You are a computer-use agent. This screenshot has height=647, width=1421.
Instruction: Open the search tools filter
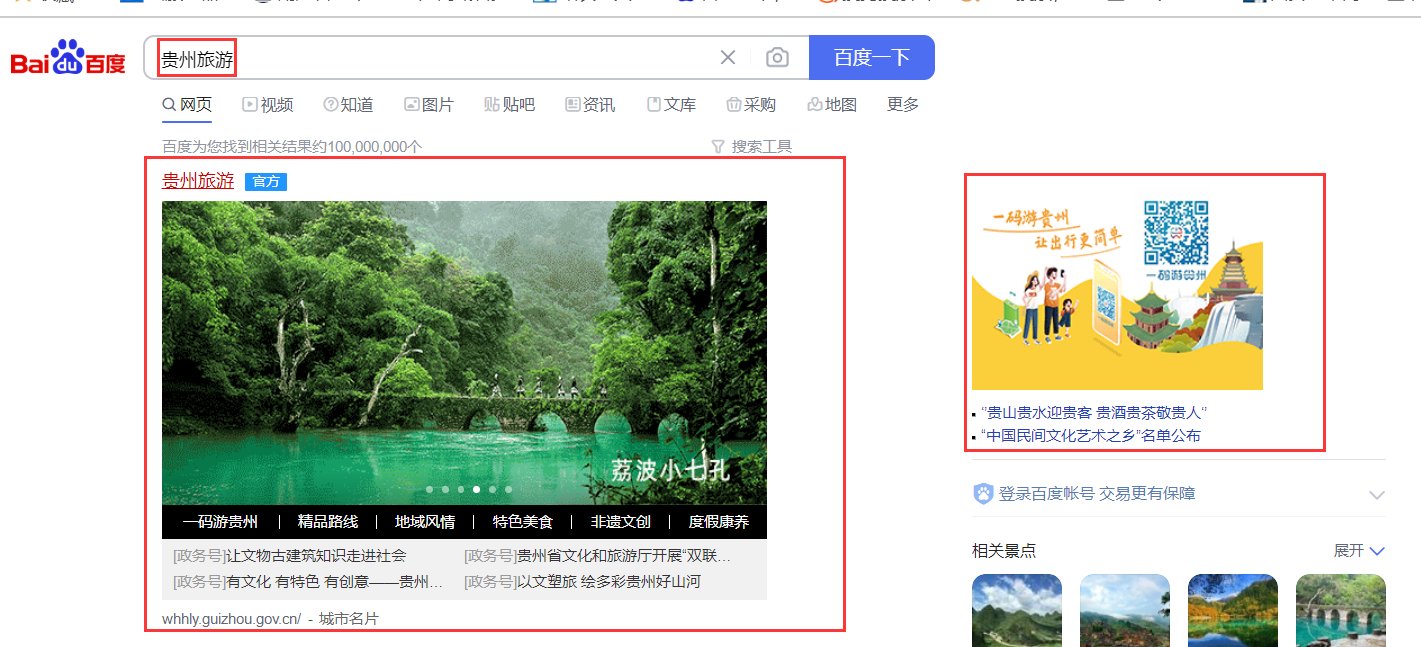[x=752, y=146]
